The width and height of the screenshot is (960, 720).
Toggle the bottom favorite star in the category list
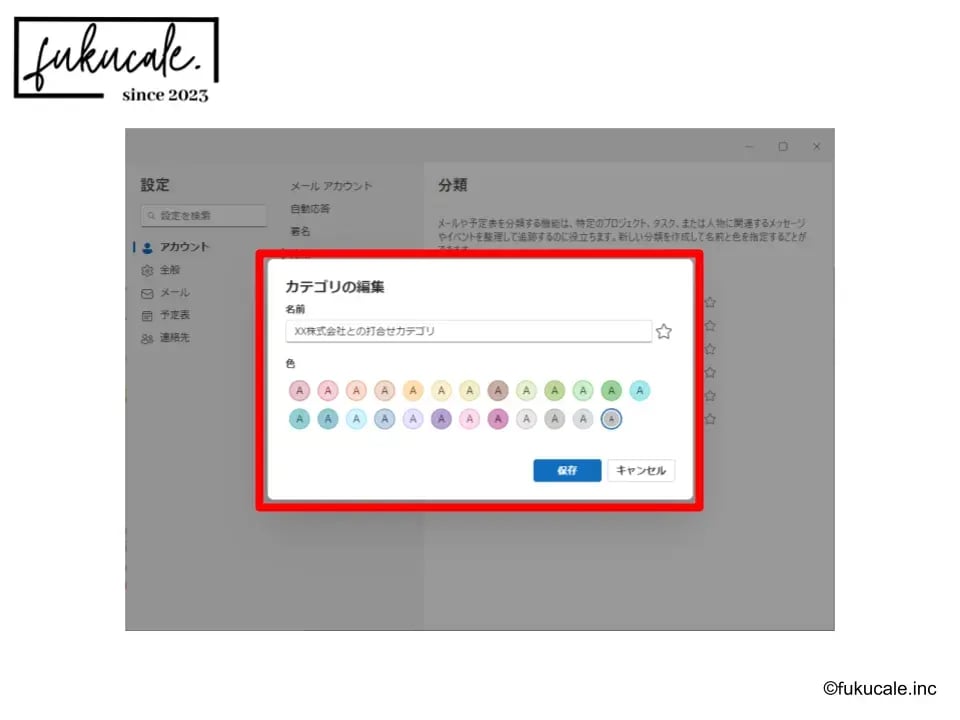[710, 419]
